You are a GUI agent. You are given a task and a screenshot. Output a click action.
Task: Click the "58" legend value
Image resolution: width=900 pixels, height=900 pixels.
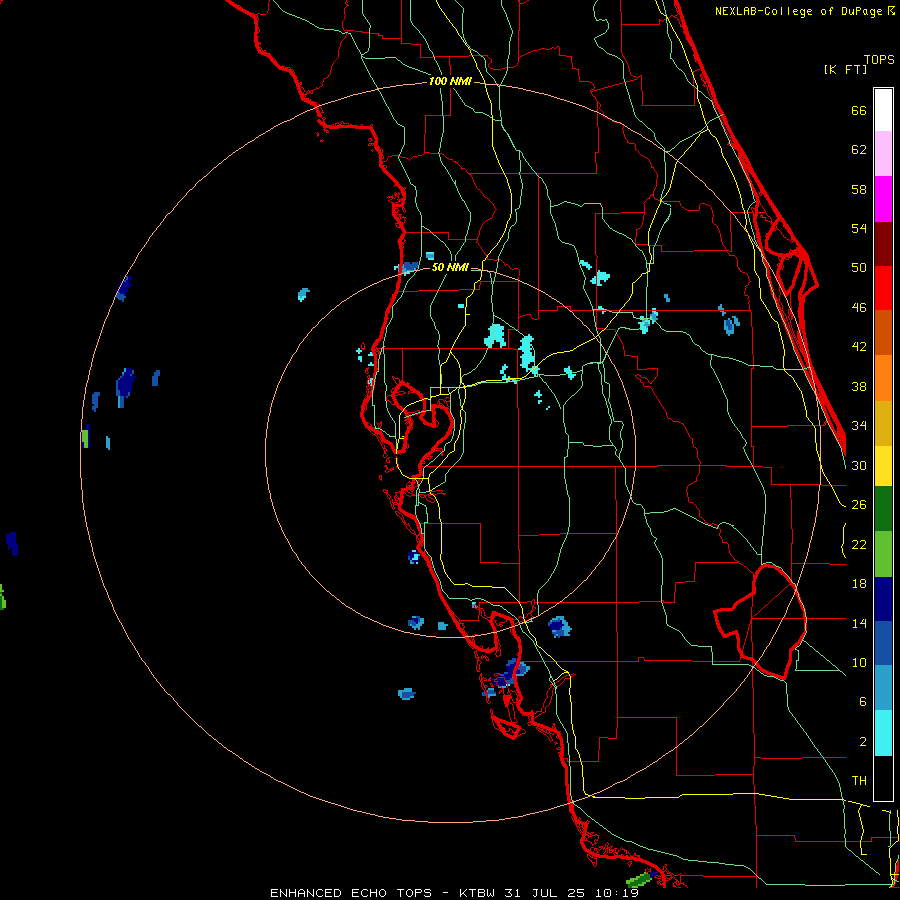[859, 189]
